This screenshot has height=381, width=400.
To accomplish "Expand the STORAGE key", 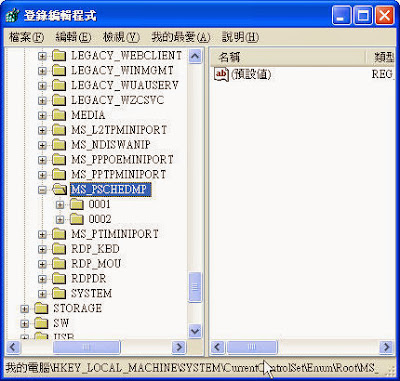I will tap(24, 309).
